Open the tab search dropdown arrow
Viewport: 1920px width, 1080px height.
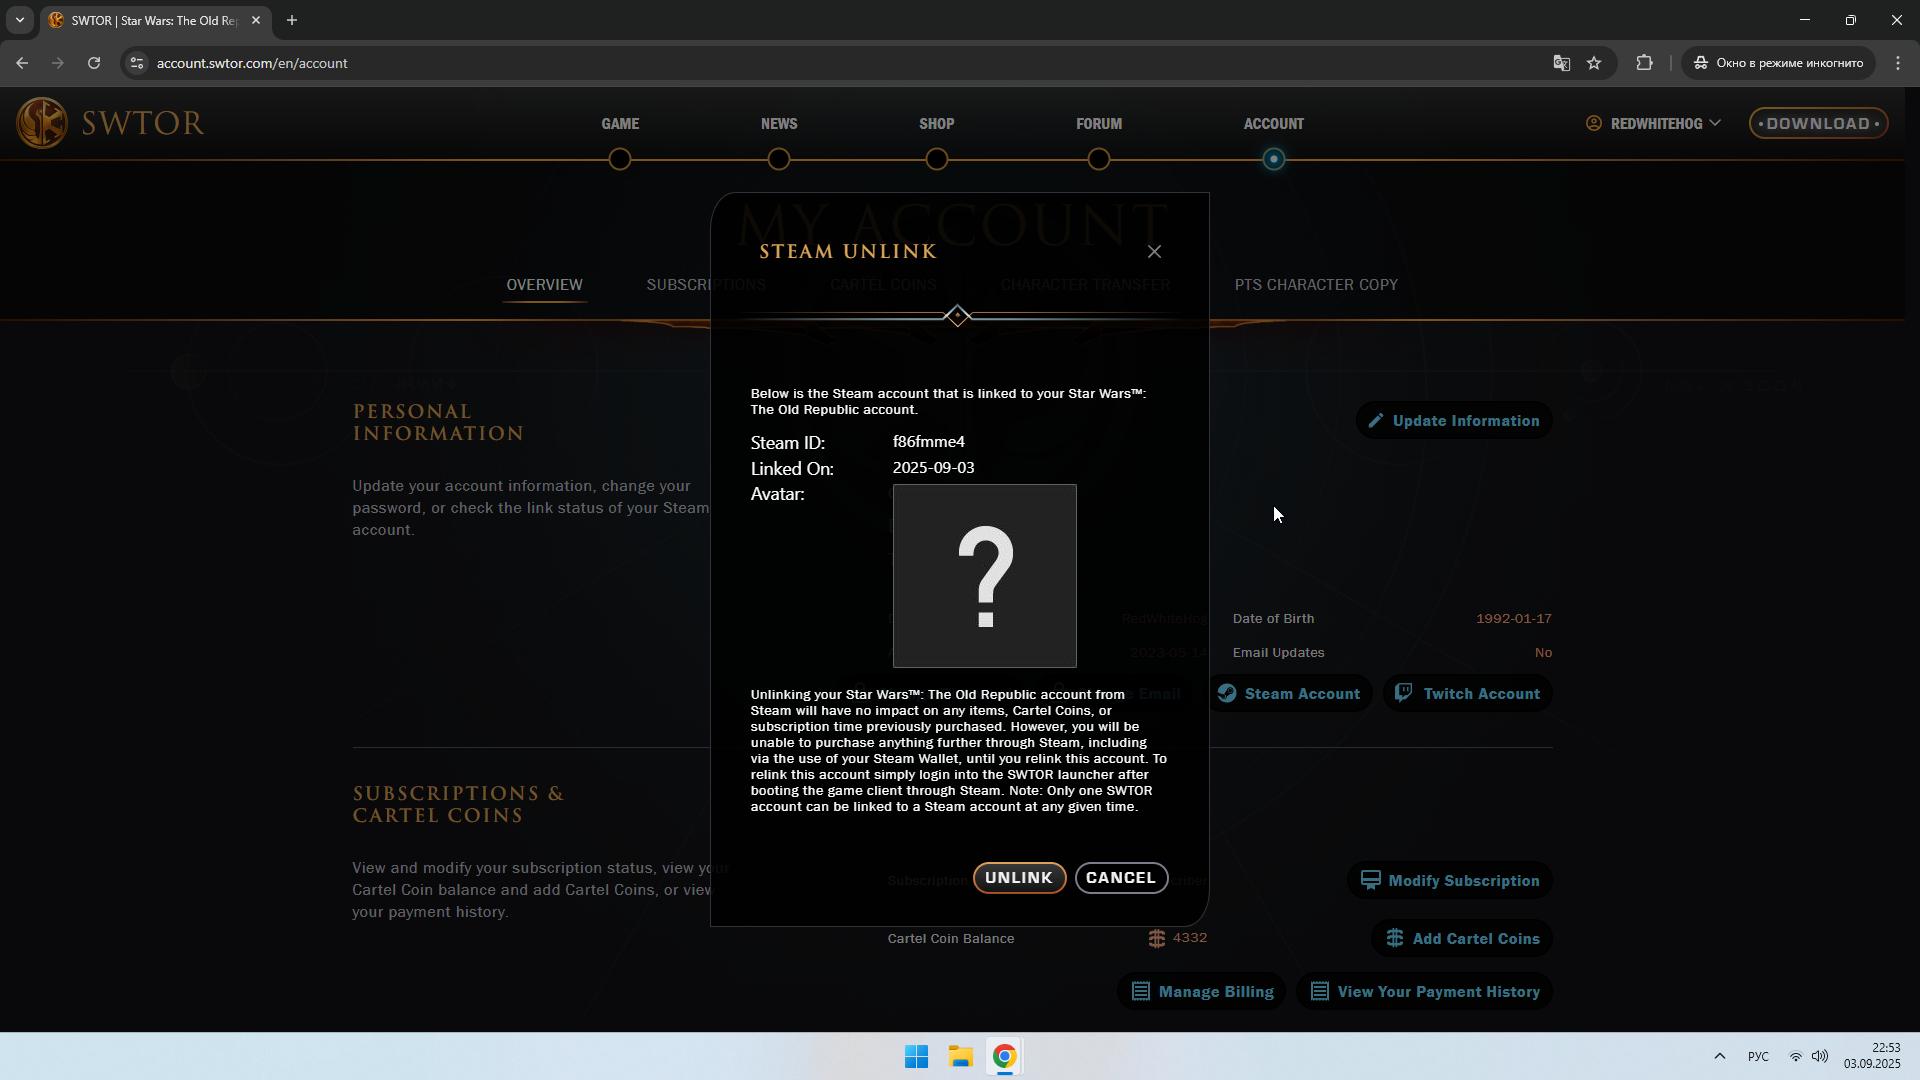coord(20,20)
